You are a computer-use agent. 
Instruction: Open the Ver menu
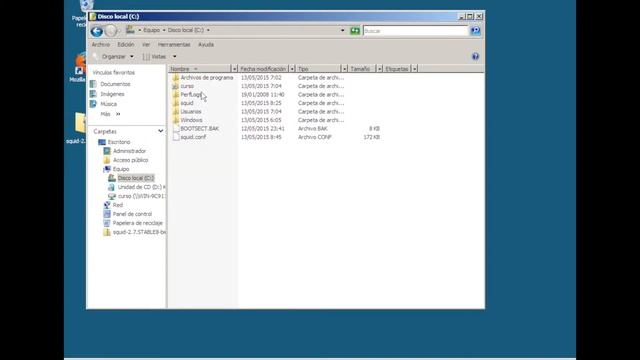(x=146, y=44)
